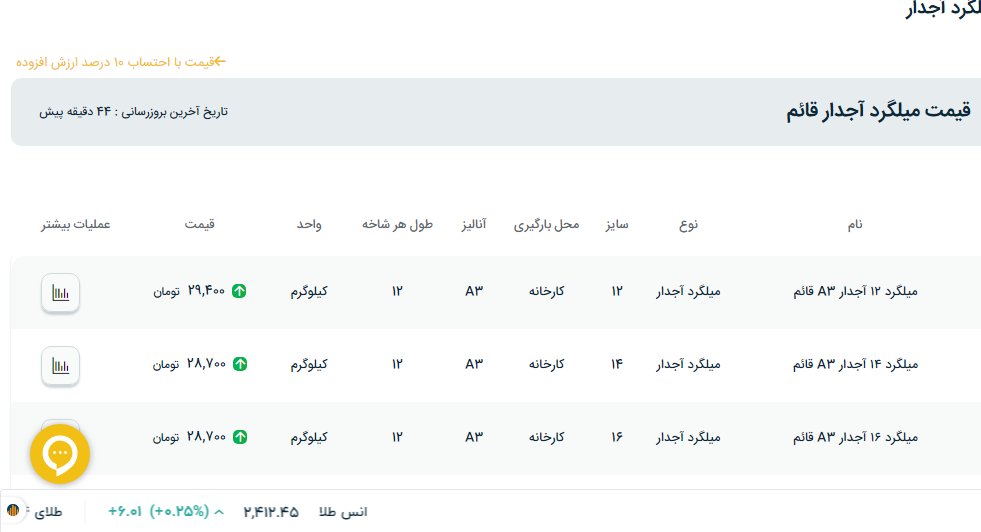Open the میلگرد ۱۲ آجدار A3 قائم link
The height and width of the screenshot is (532, 981).
[x=855, y=292]
